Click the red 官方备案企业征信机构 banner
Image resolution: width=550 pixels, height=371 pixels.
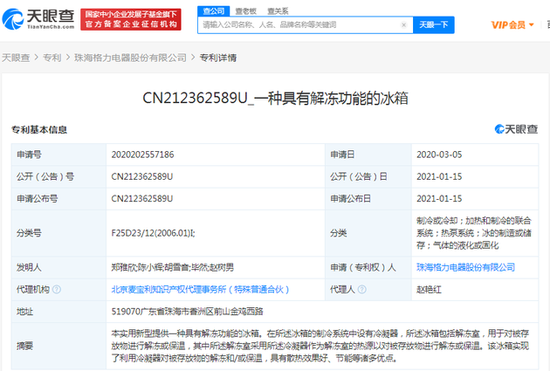131,19
